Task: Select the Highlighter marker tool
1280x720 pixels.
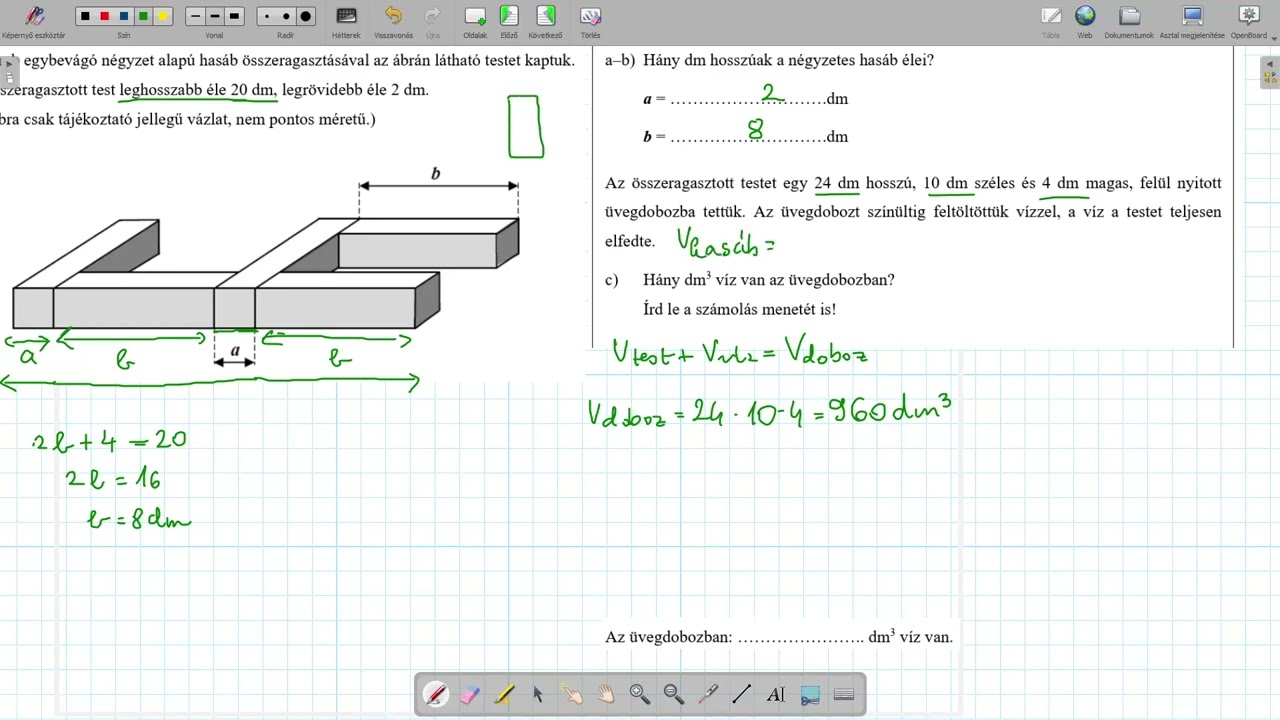Action: point(504,694)
